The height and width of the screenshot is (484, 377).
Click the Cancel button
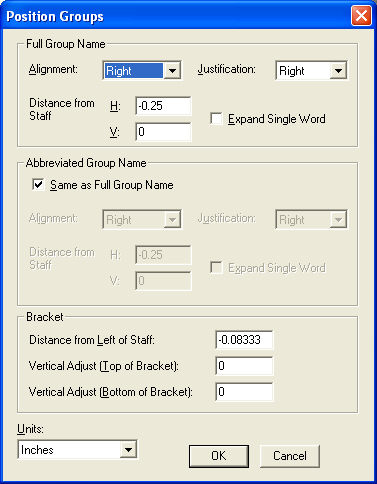tap(290, 456)
